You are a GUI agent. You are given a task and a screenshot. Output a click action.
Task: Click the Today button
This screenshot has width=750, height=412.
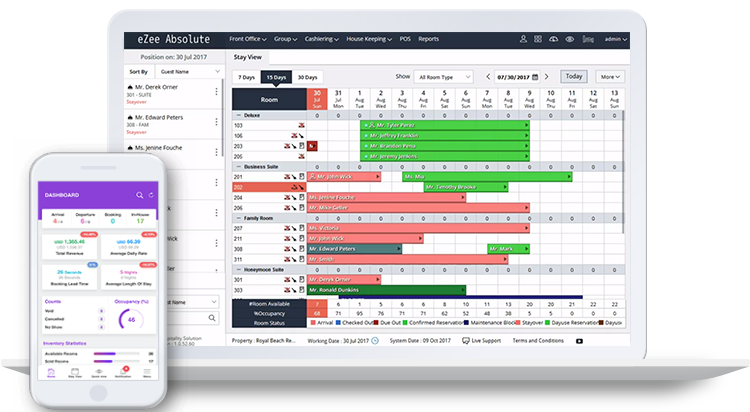tap(573, 76)
